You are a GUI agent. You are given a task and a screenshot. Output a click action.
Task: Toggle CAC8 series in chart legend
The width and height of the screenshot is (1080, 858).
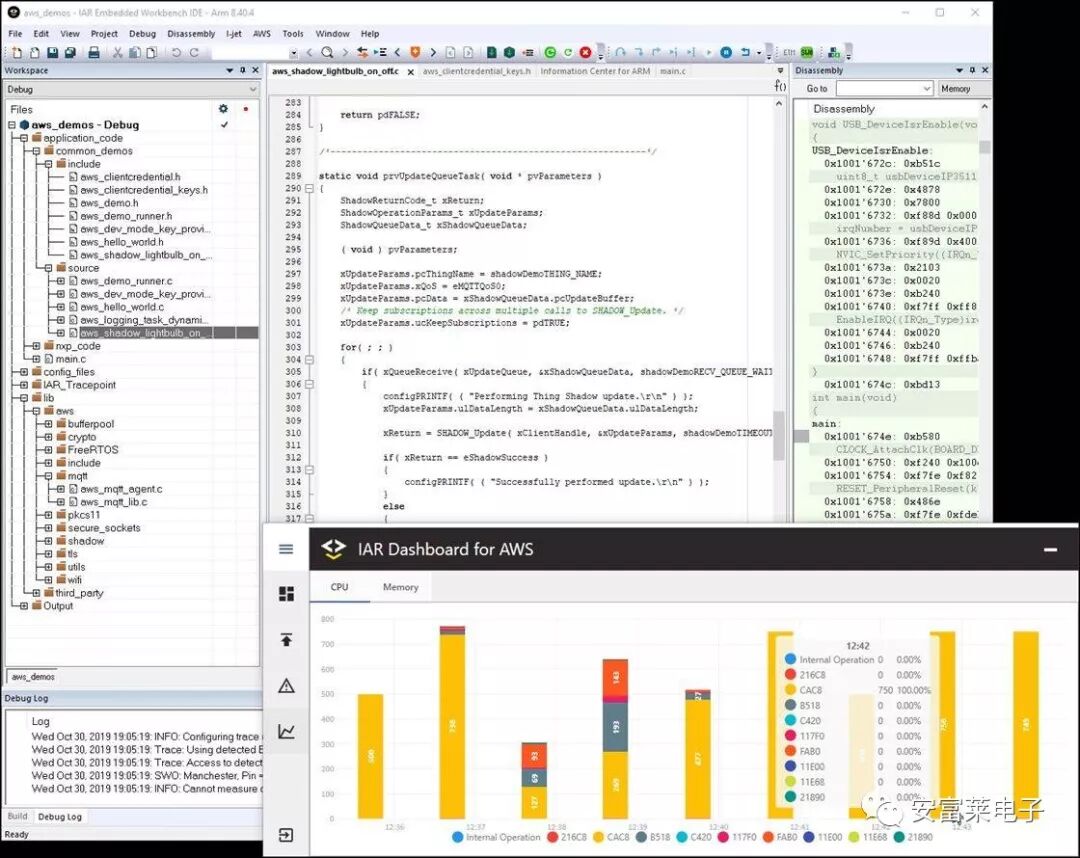[602, 837]
